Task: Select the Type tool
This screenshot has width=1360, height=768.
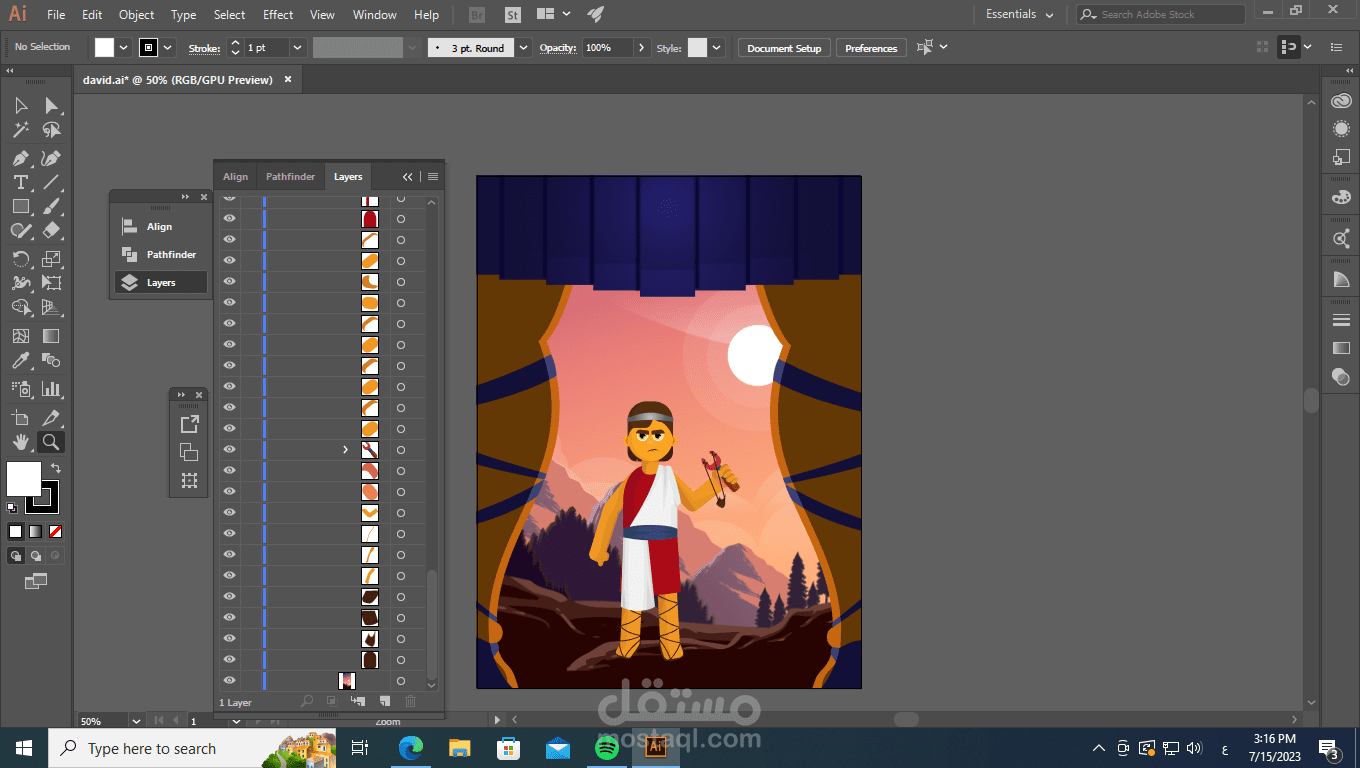Action: pyautogui.click(x=20, y=182)
